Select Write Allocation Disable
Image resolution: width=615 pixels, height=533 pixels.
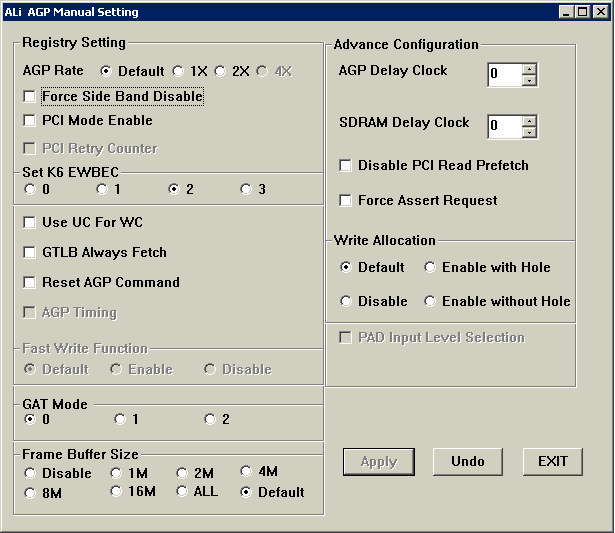point(346,301)
